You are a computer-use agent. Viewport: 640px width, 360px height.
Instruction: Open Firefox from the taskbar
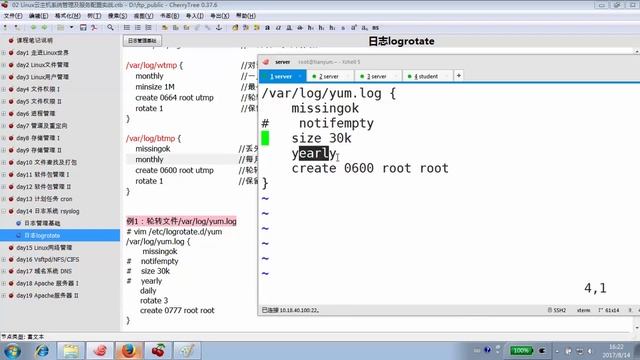[129, 351]
